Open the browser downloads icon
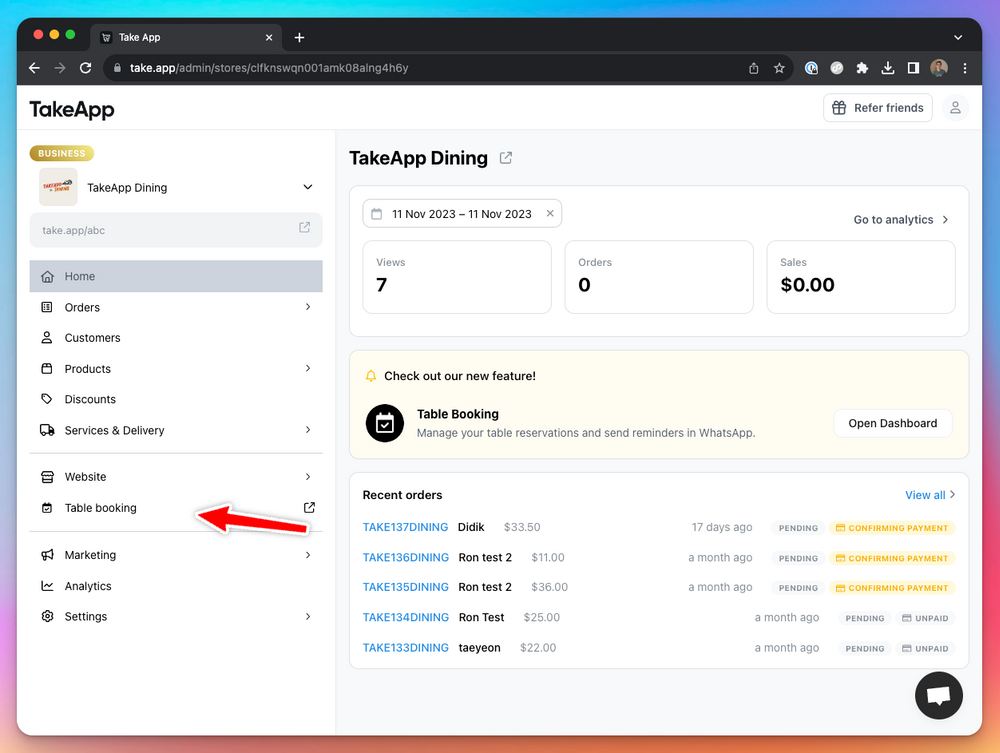The image size is (1000, 753). click(887, 68)
